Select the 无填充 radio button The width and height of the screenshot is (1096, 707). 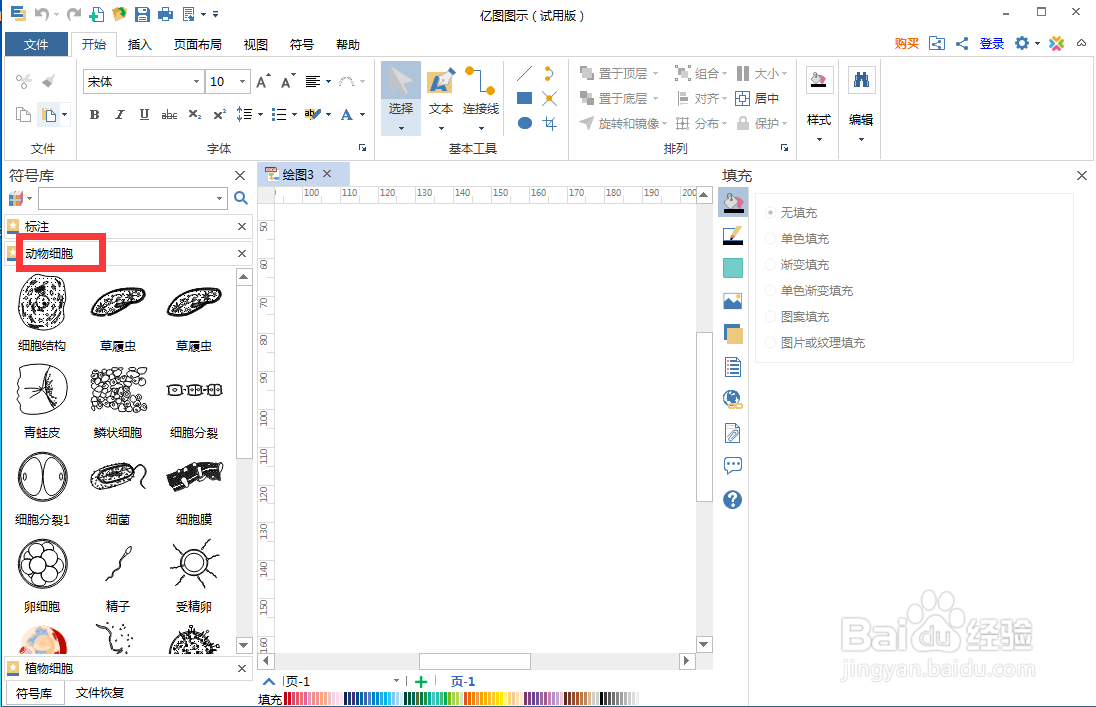pyautogui.click(x=769, y=212)
